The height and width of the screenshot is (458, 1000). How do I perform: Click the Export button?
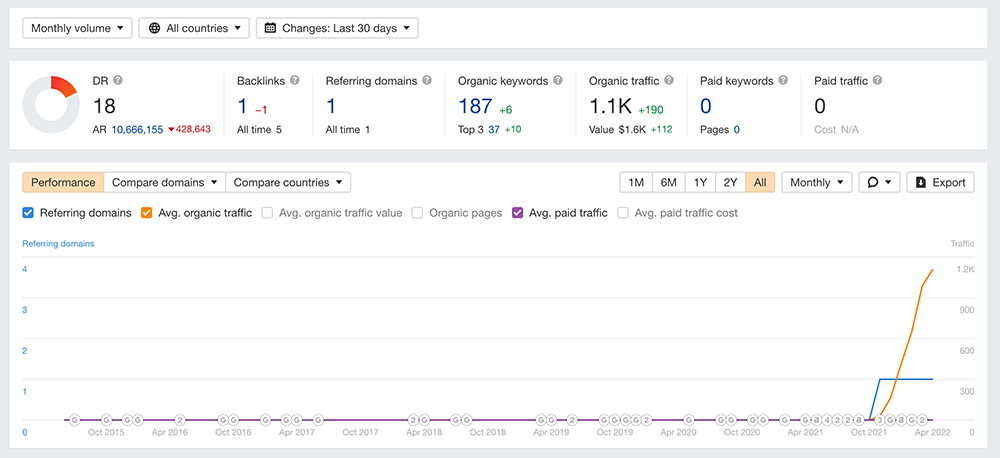tap(940, 183)
